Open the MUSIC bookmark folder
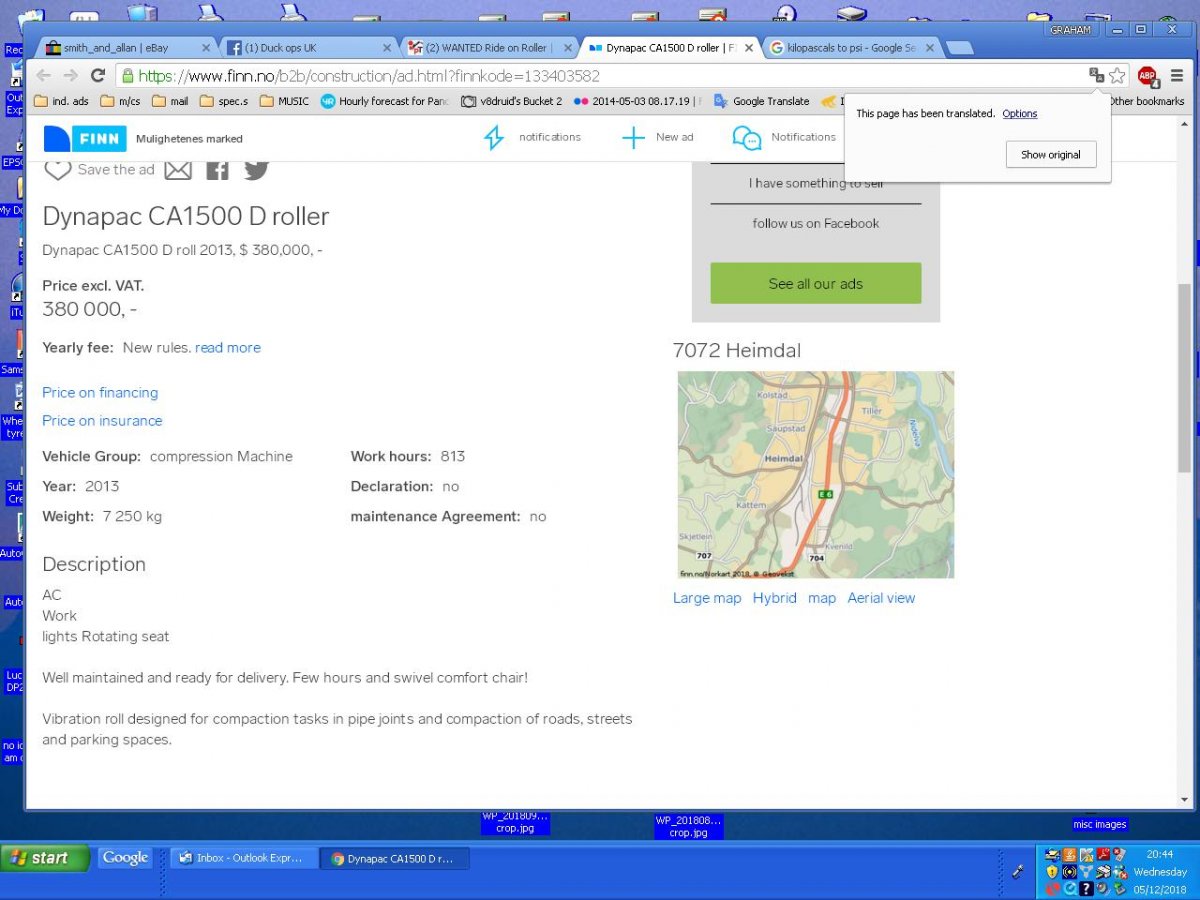This screenshot has width=1200, height=900. [x=284, y=101]
